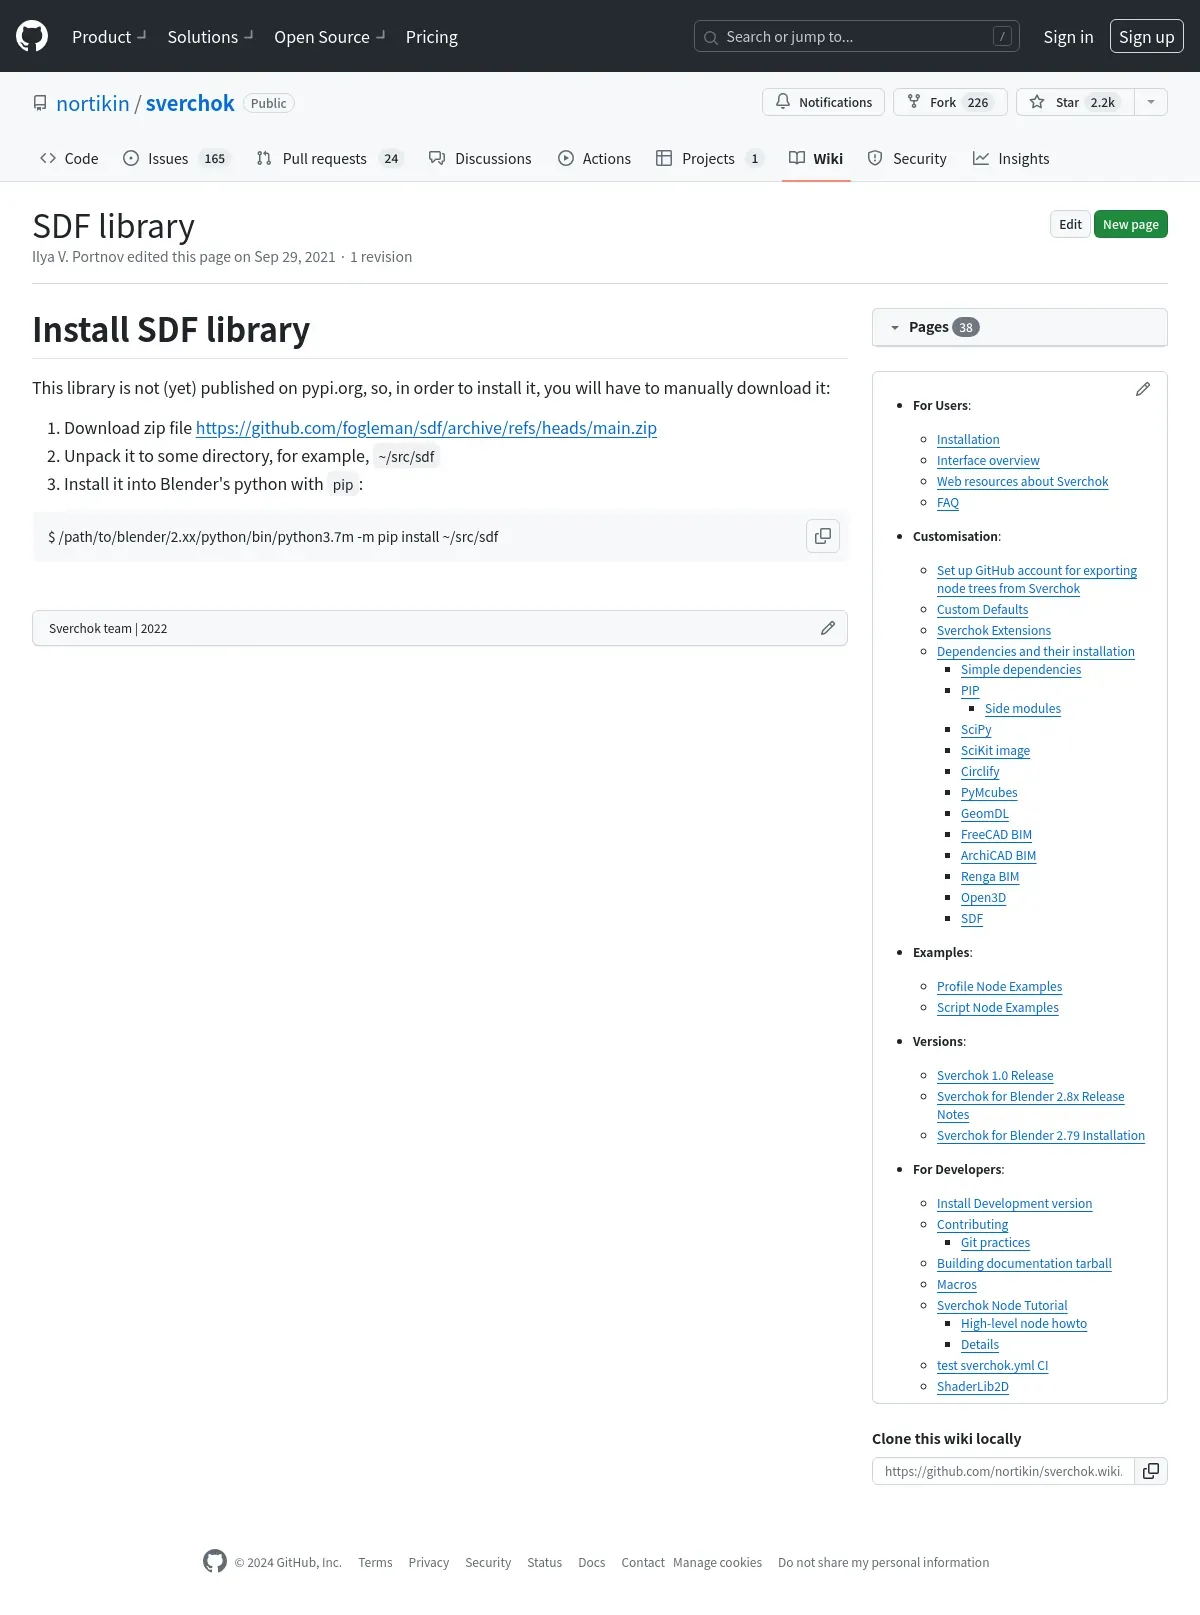
Task: Open the Sverchok 1.0 Release page
Action: pos(995,1075)
